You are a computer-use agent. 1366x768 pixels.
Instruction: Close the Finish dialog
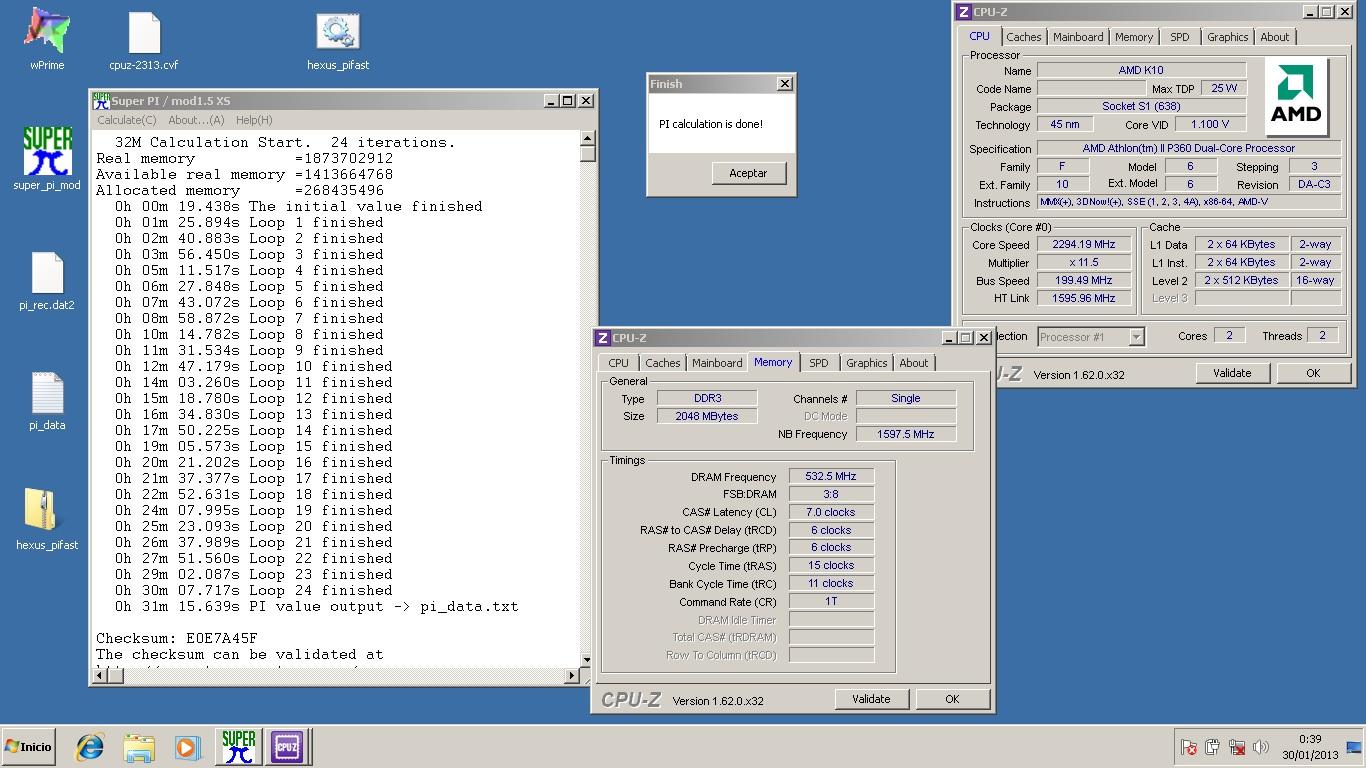[785, 84]
